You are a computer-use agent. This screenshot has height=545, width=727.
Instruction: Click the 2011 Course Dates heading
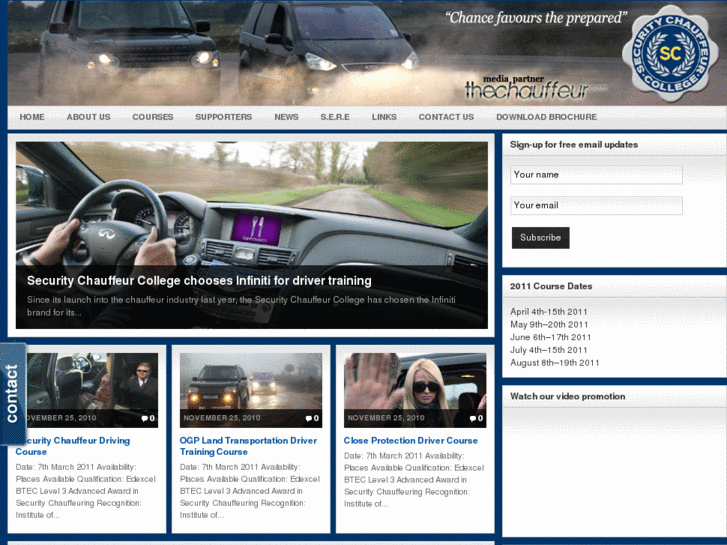pyautogui.click(x=551, y=286)
